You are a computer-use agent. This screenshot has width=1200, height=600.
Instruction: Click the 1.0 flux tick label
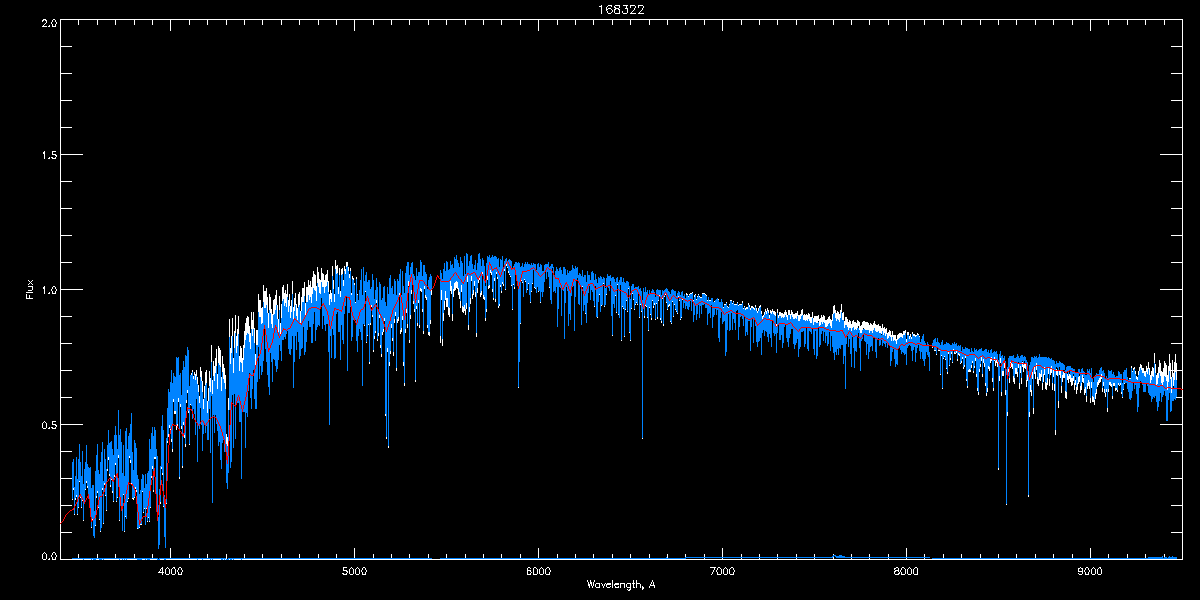pos(47,290)
